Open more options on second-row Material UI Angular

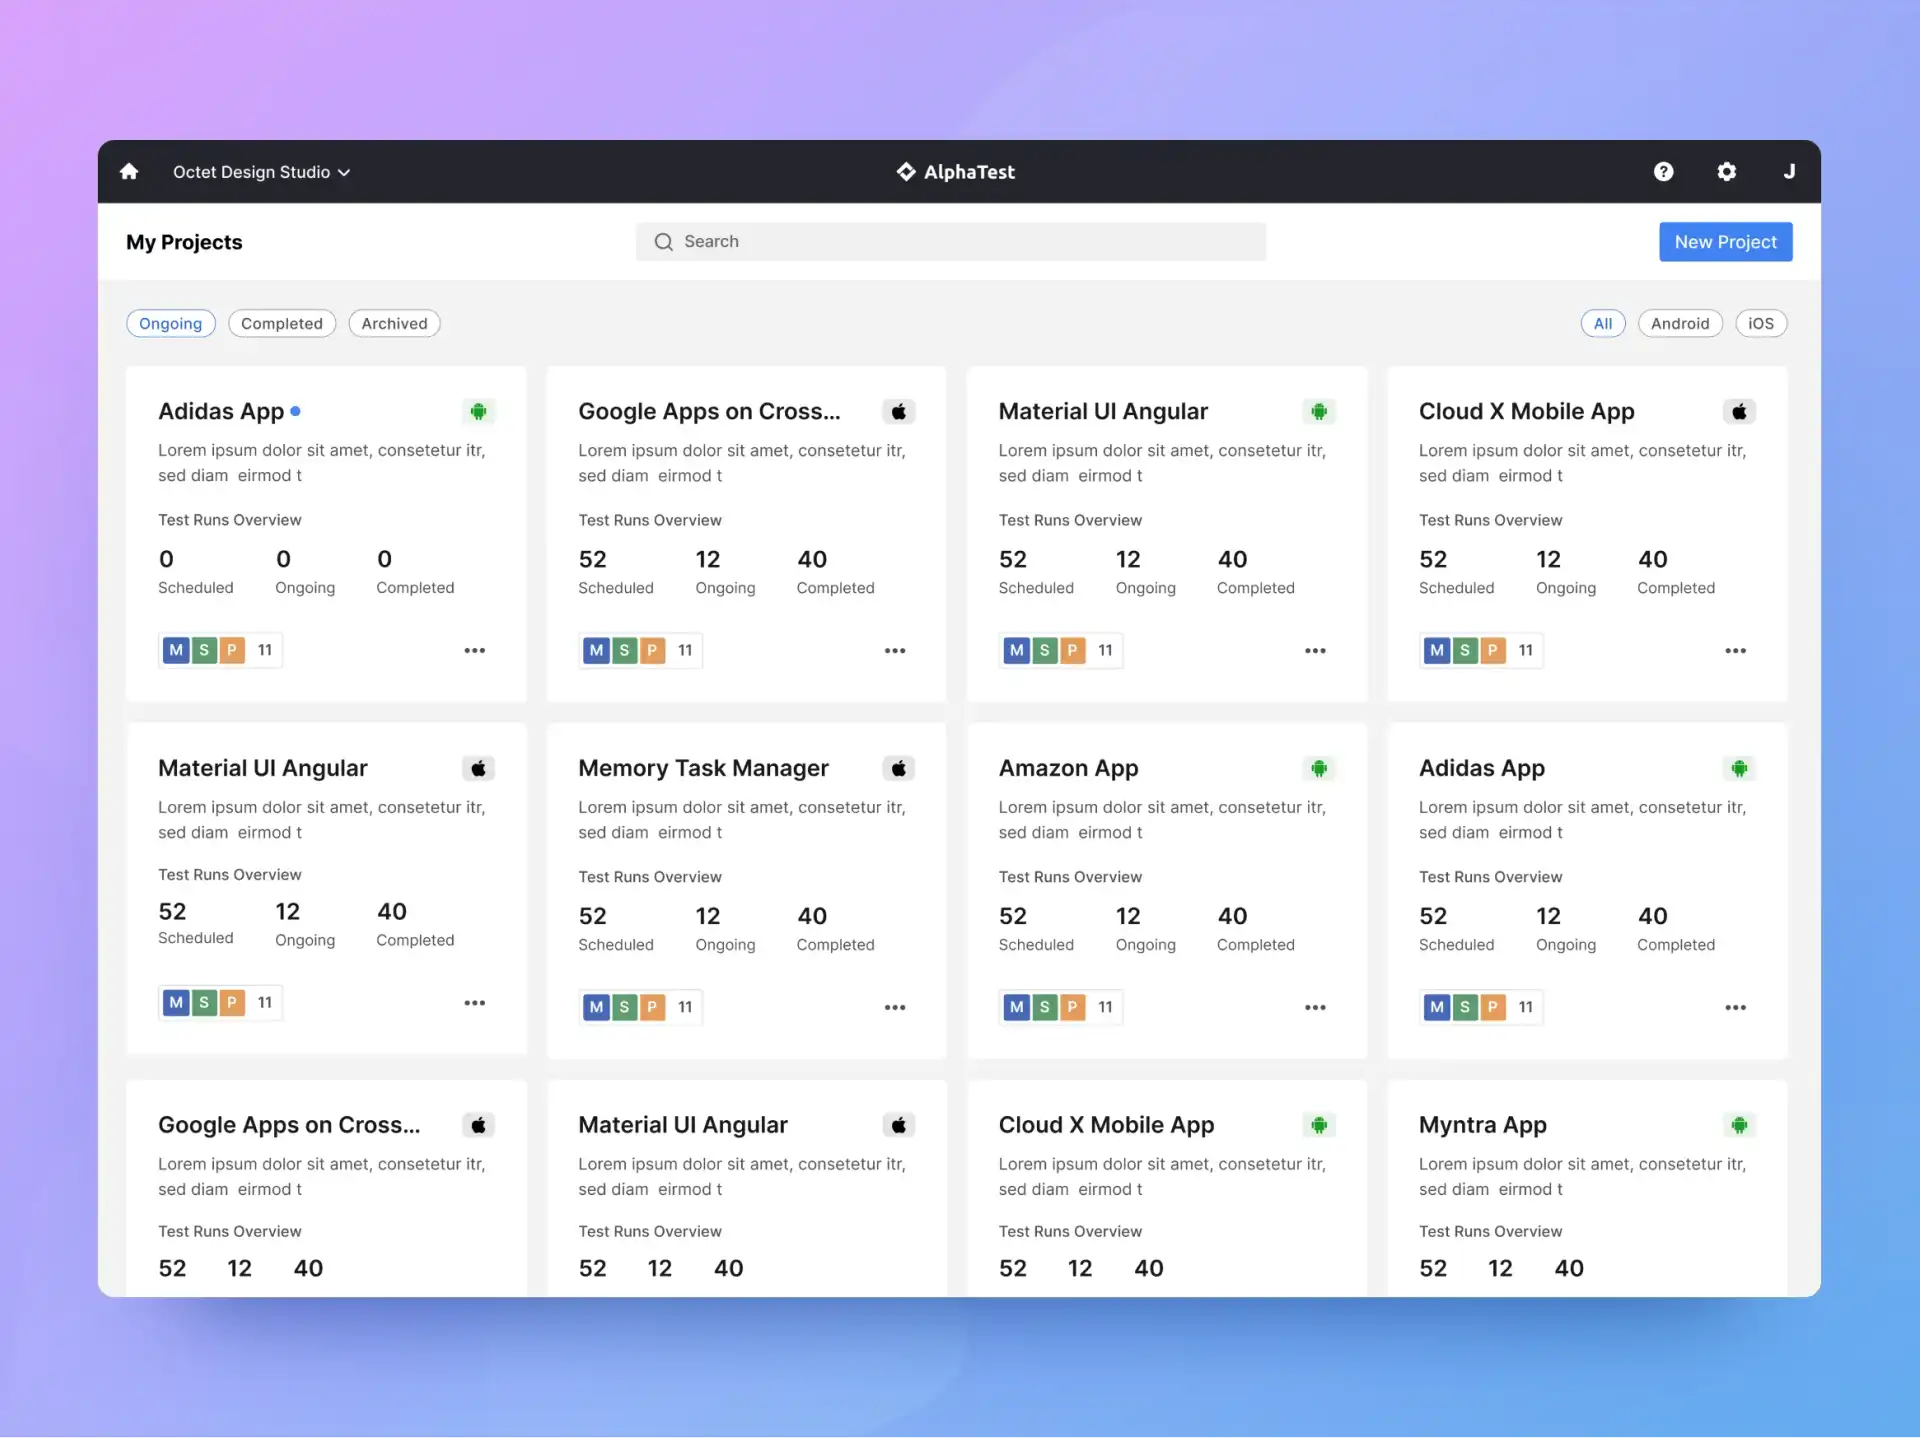(475, 1002)
